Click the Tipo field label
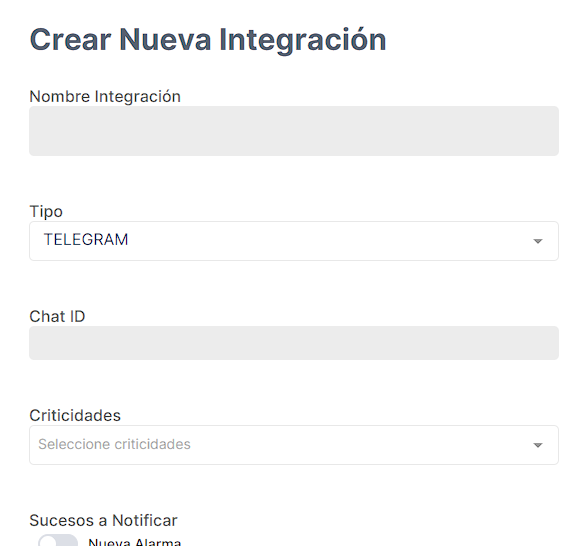 (x=46, y=212)
